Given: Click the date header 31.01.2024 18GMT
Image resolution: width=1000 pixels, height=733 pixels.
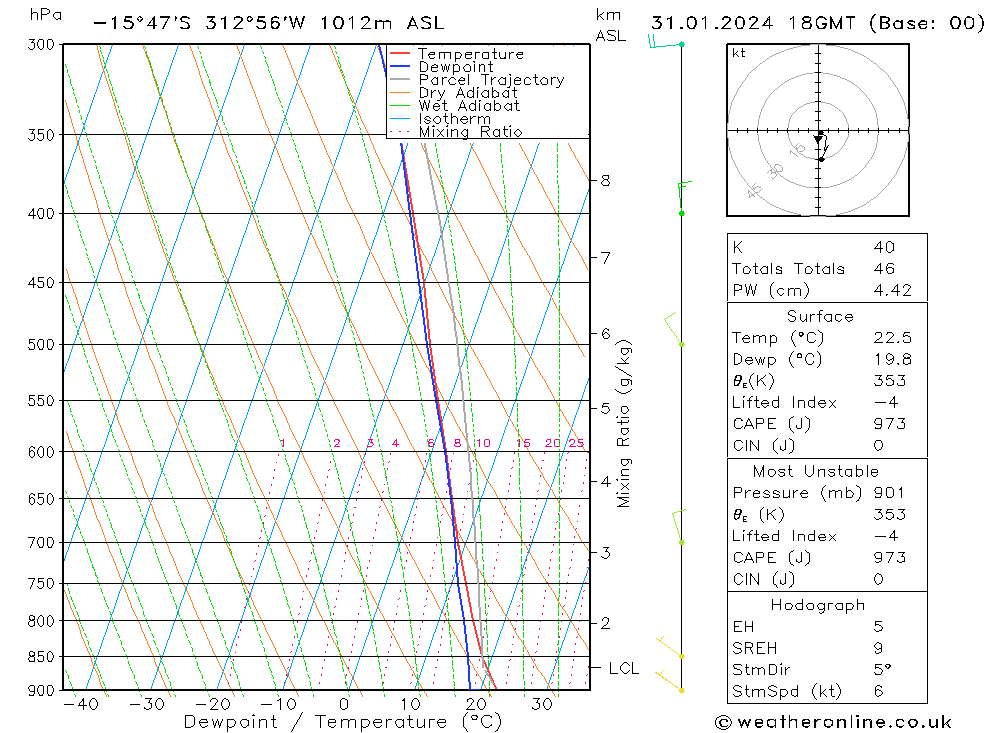Looking at the screenshot, I should coord(753,23).
